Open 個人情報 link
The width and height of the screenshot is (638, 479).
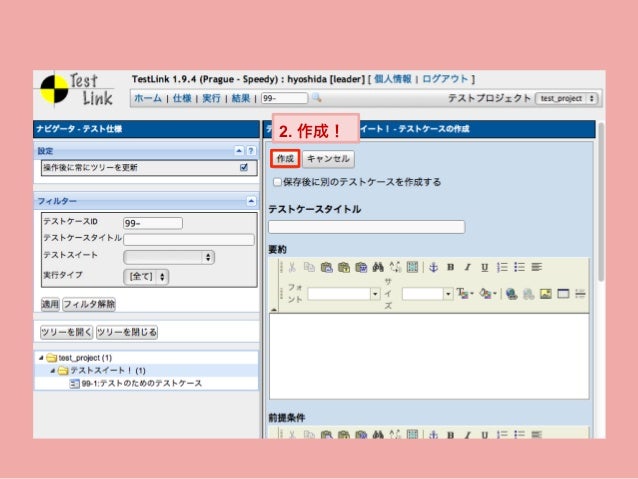click(393, 79)
